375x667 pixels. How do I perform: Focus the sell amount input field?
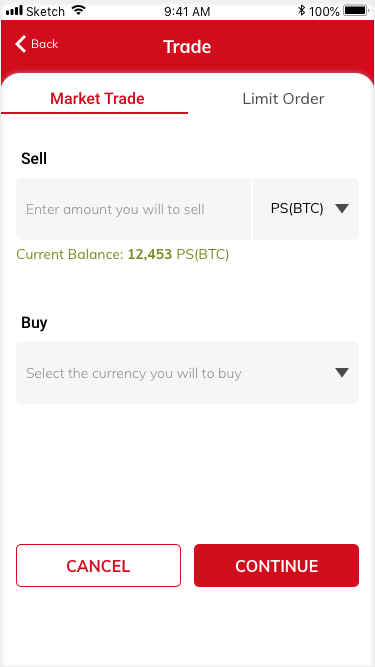click(x=133, y=209)
